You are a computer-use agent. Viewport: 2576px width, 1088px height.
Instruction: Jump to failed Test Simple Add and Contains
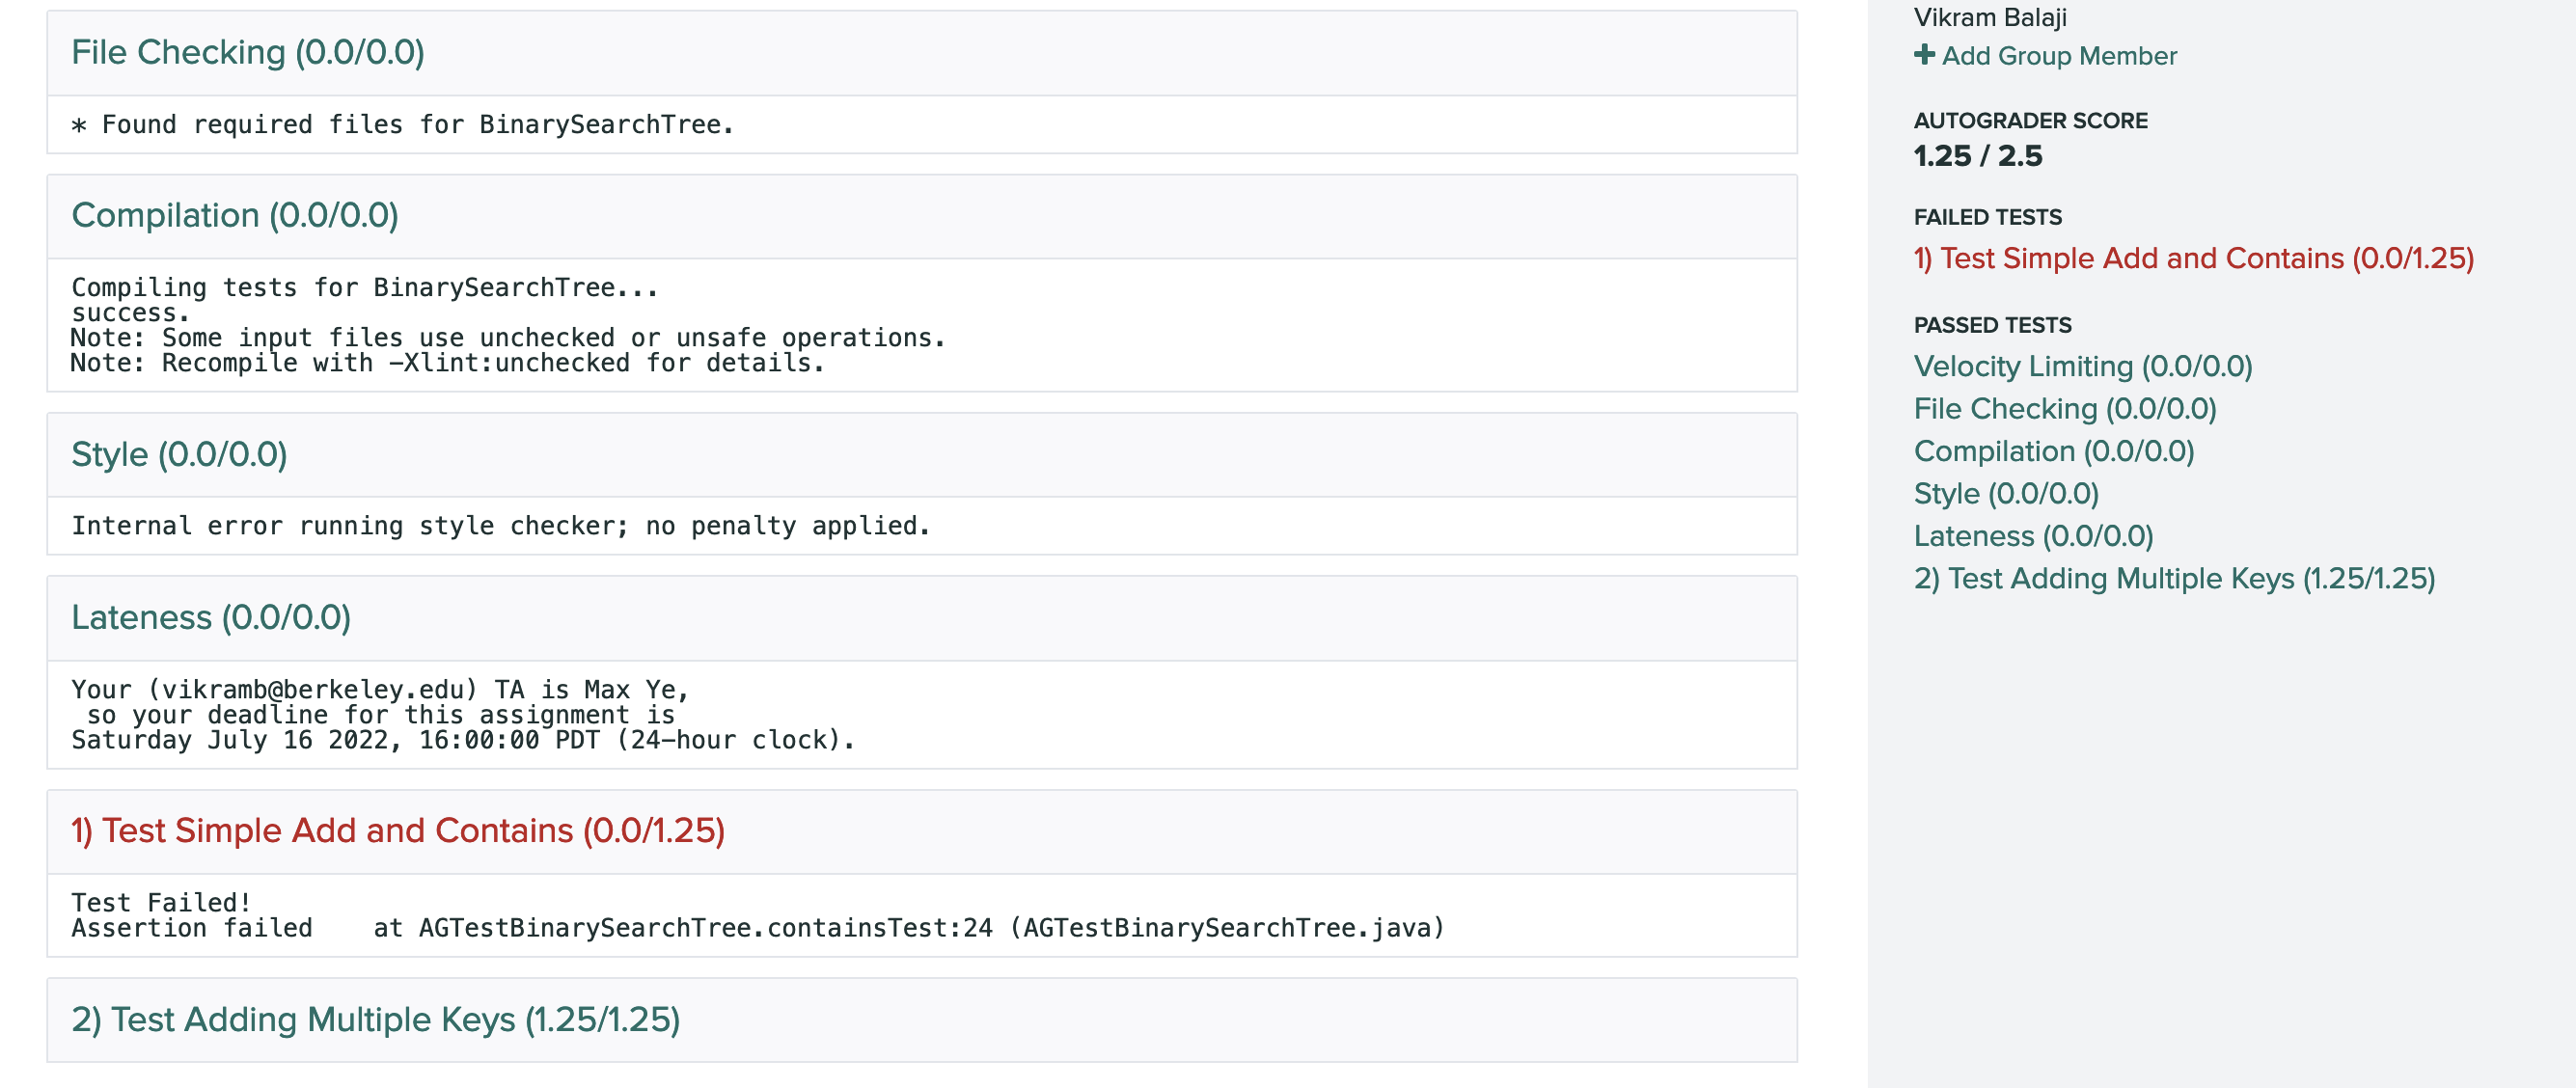(x=2193, y=258)
